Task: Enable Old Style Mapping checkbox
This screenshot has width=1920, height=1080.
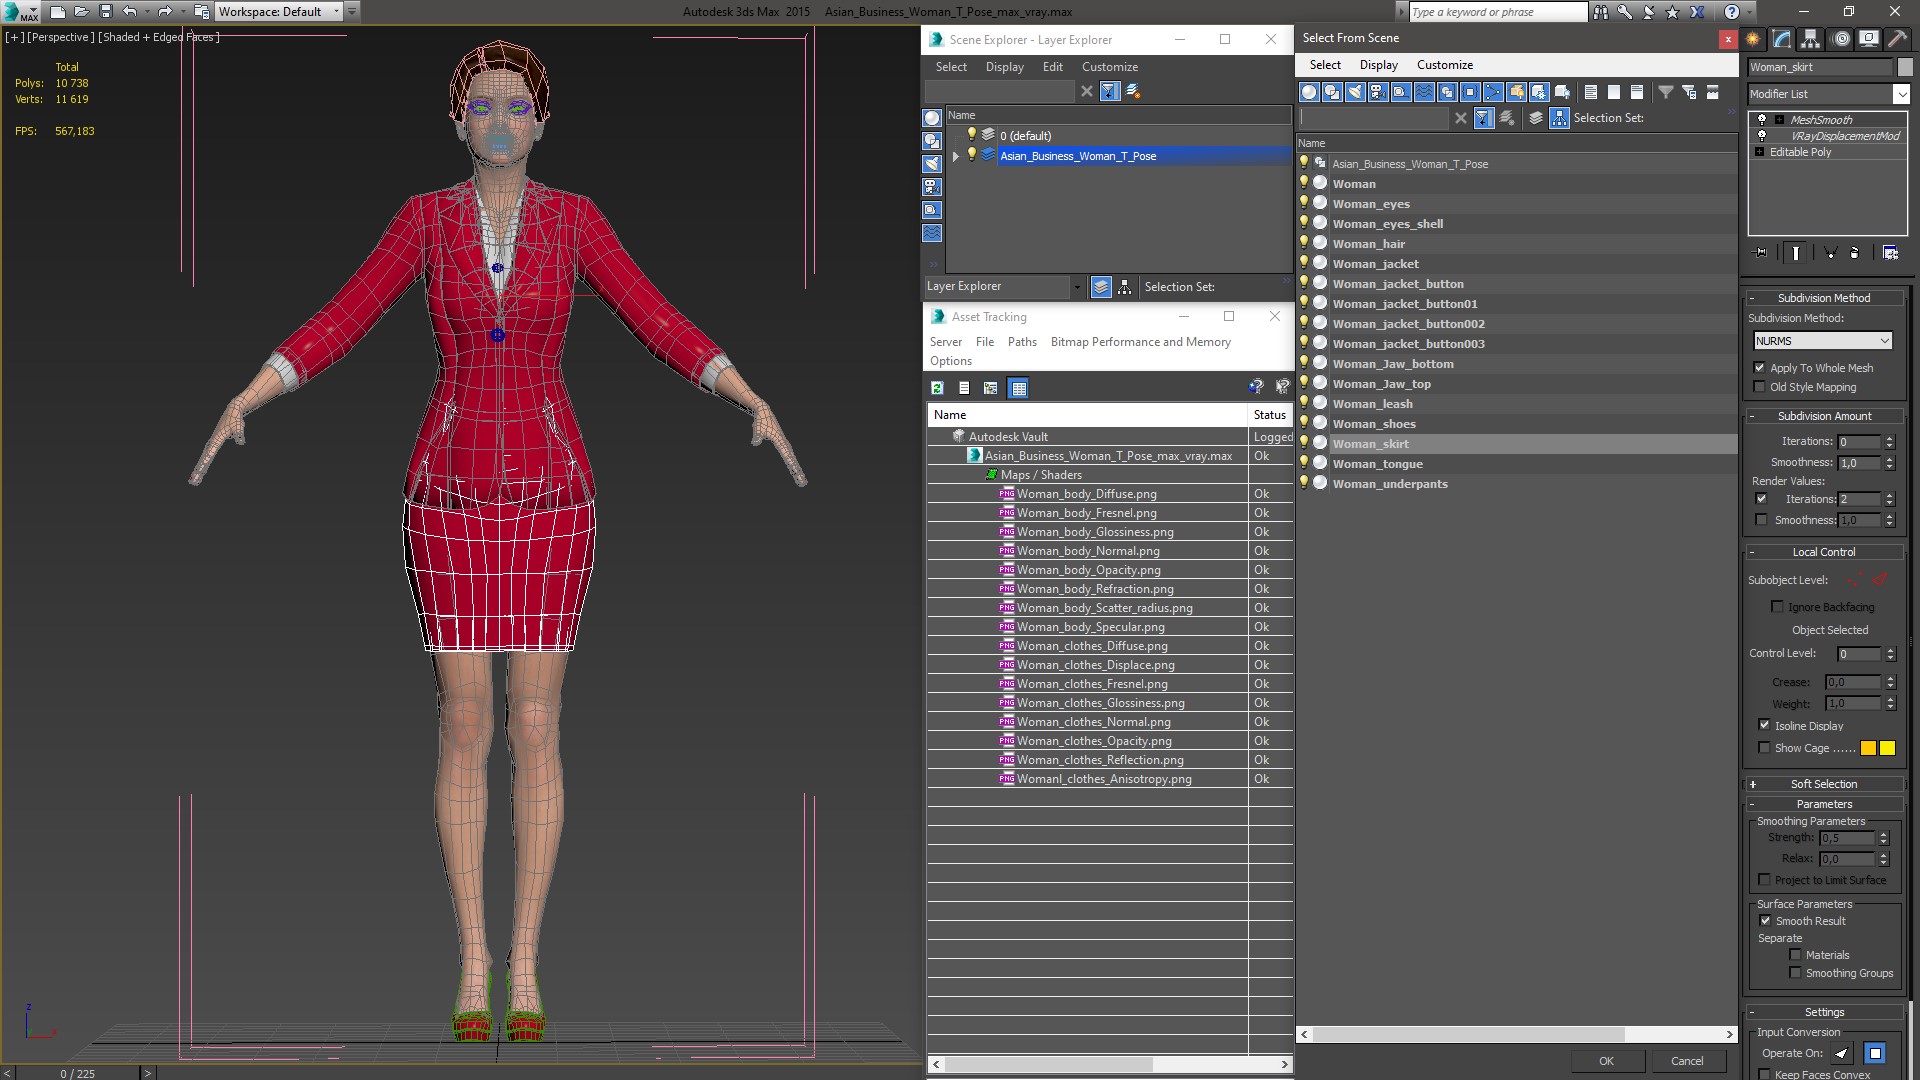Action: click(1760, 387)
